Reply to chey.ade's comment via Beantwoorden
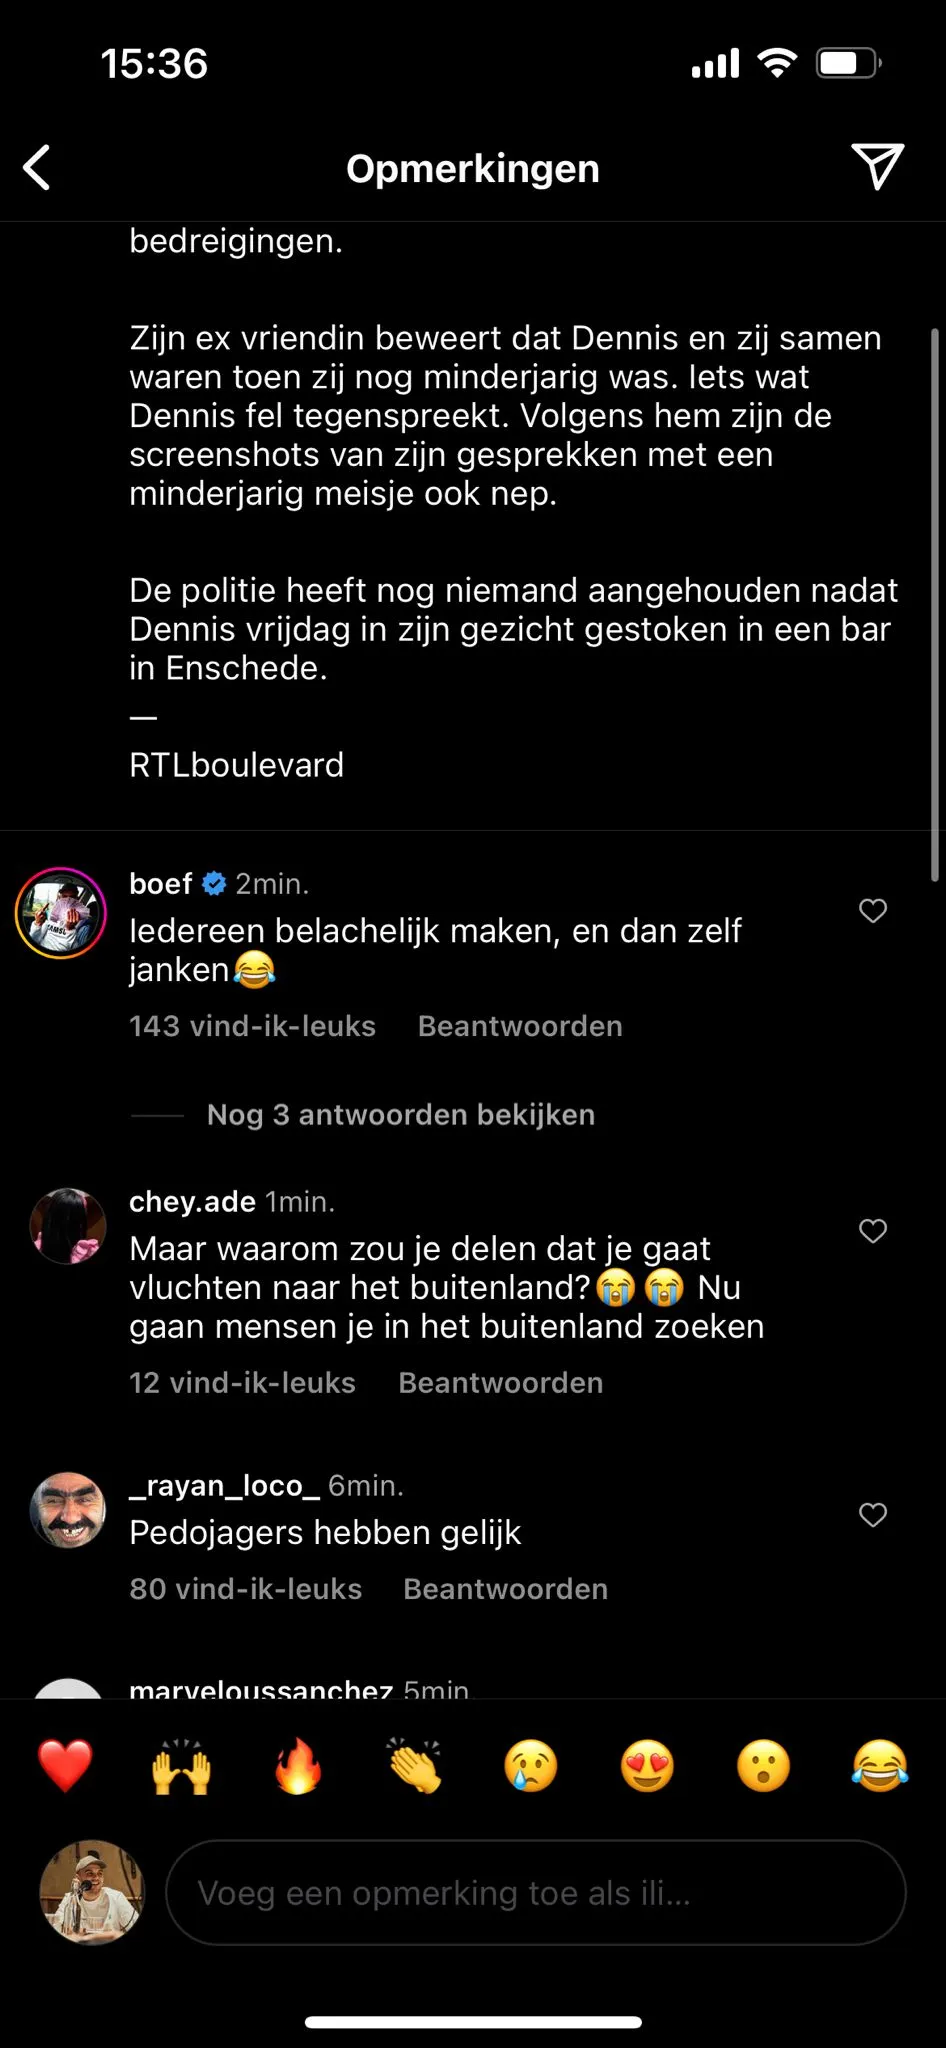The image size is (946, 2048). click(501, 1382)
